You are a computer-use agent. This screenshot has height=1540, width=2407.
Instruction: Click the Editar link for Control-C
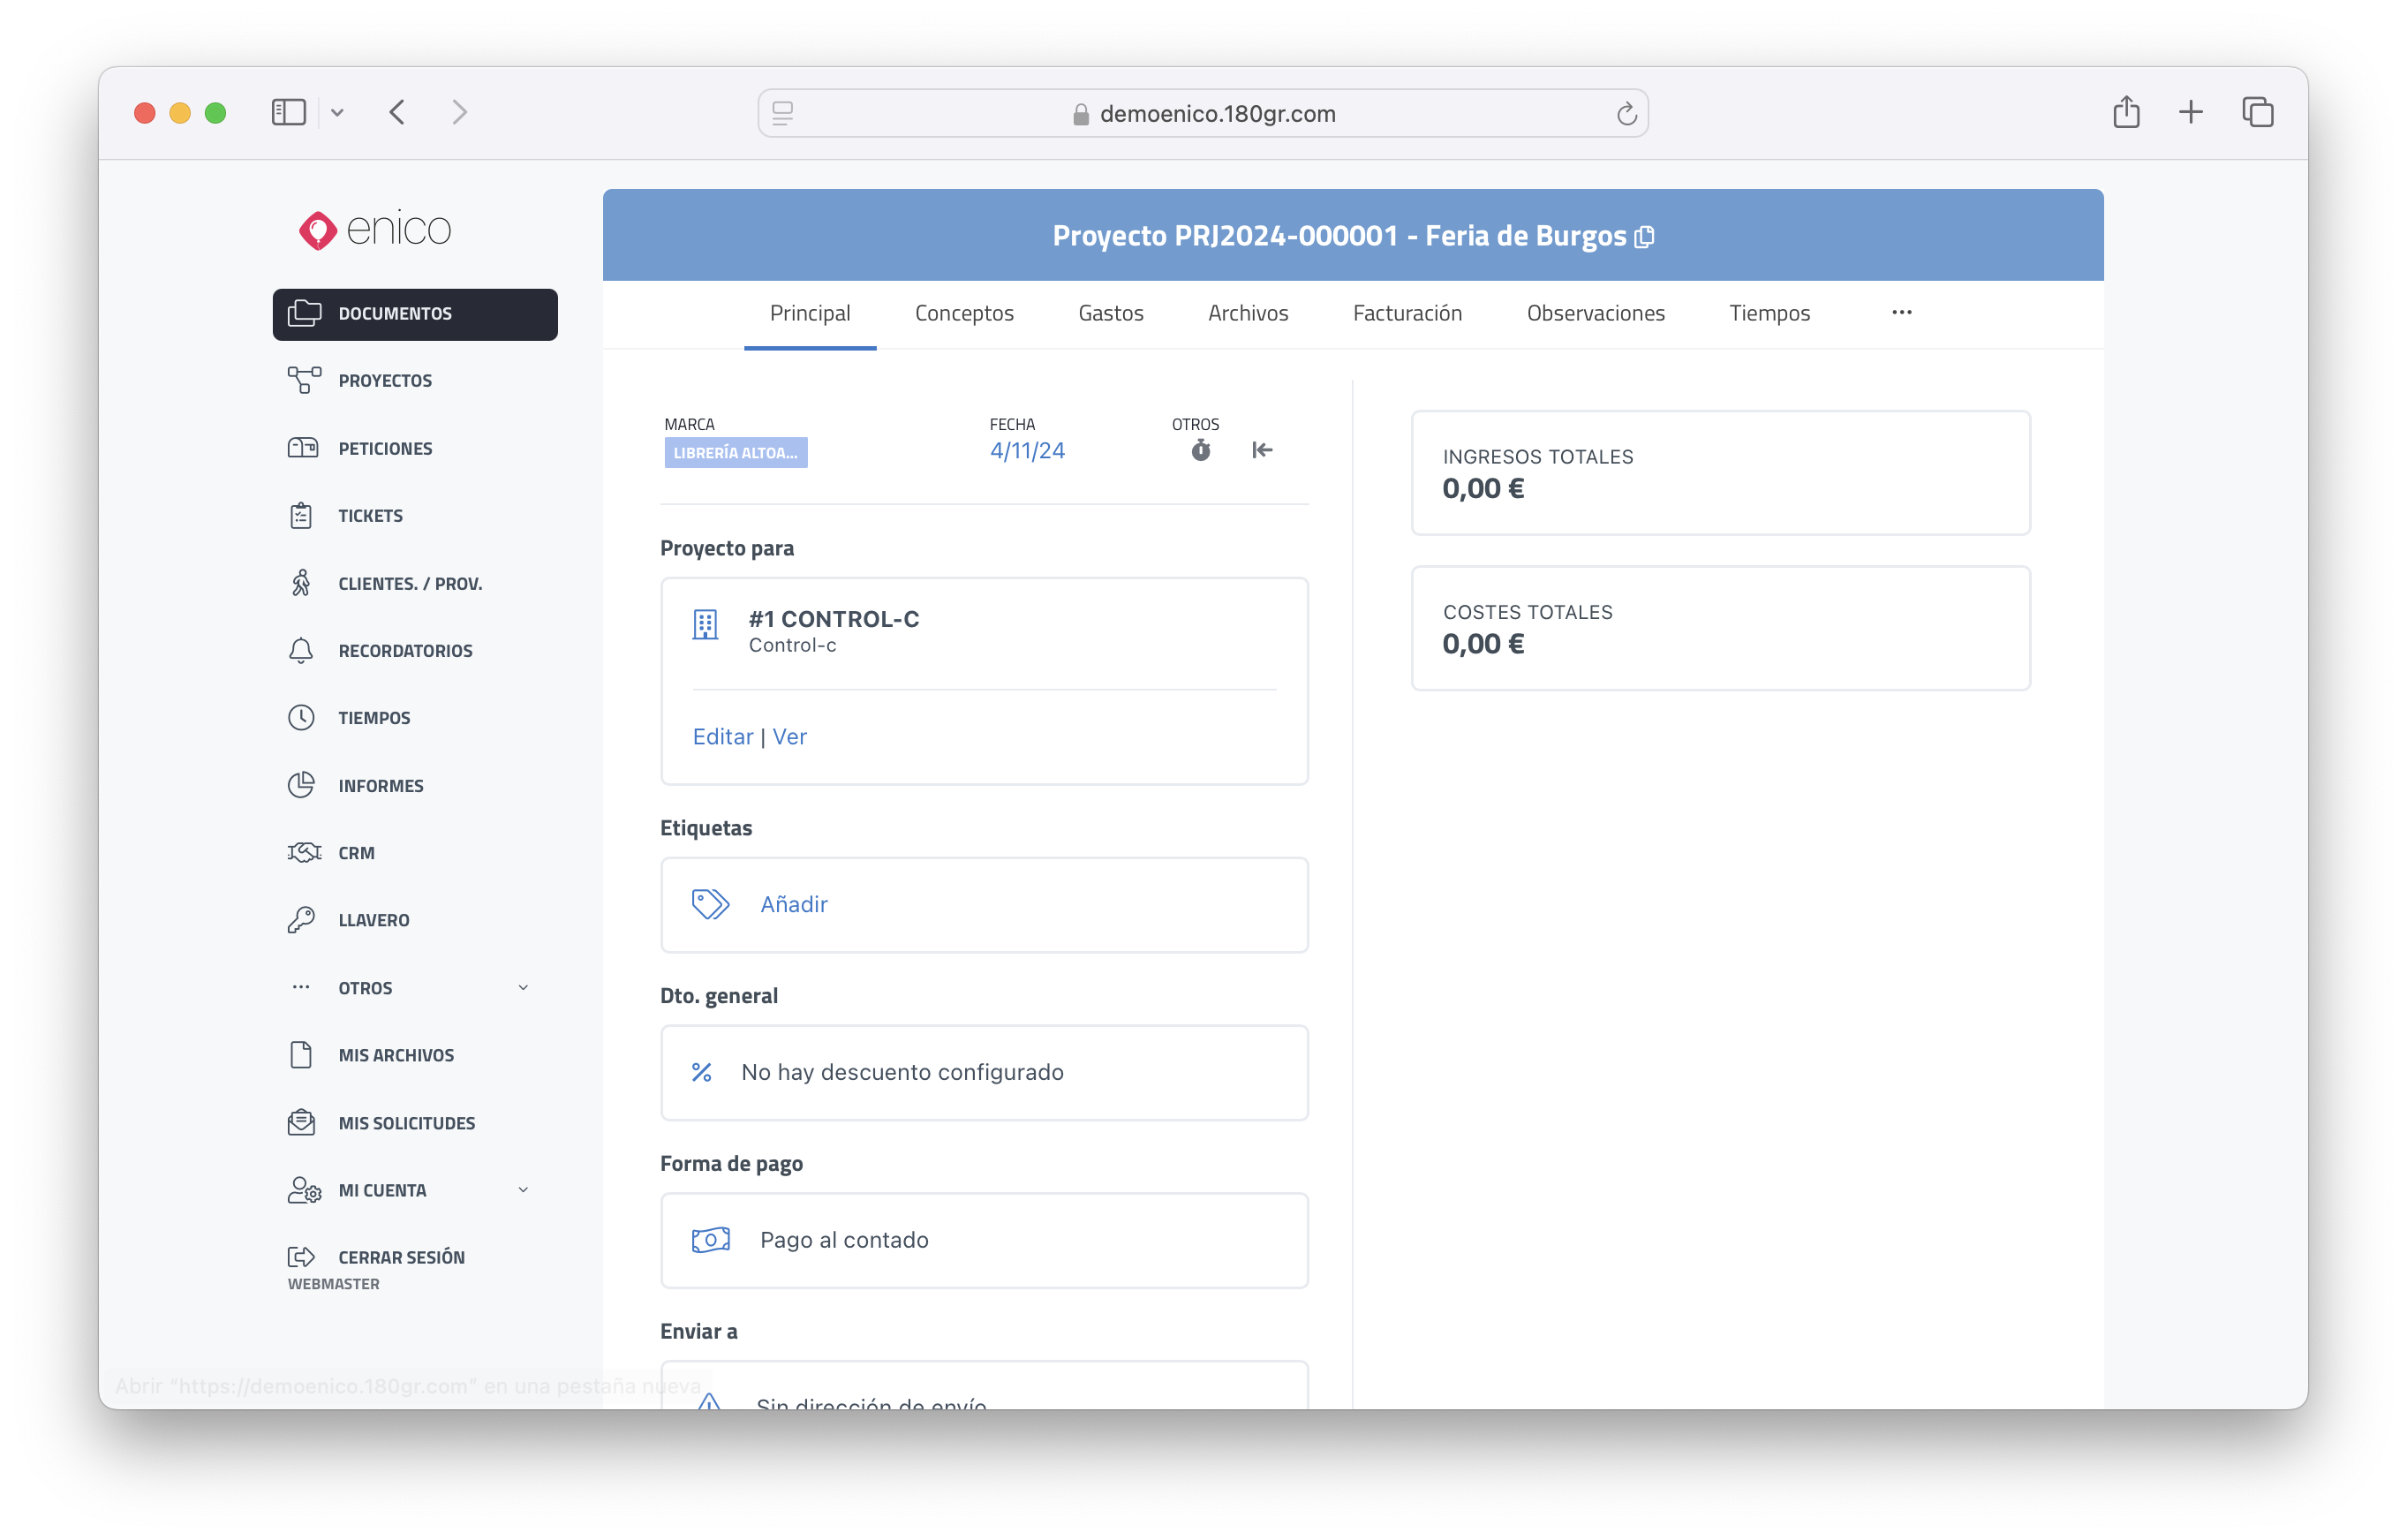(x=722, y=737)
